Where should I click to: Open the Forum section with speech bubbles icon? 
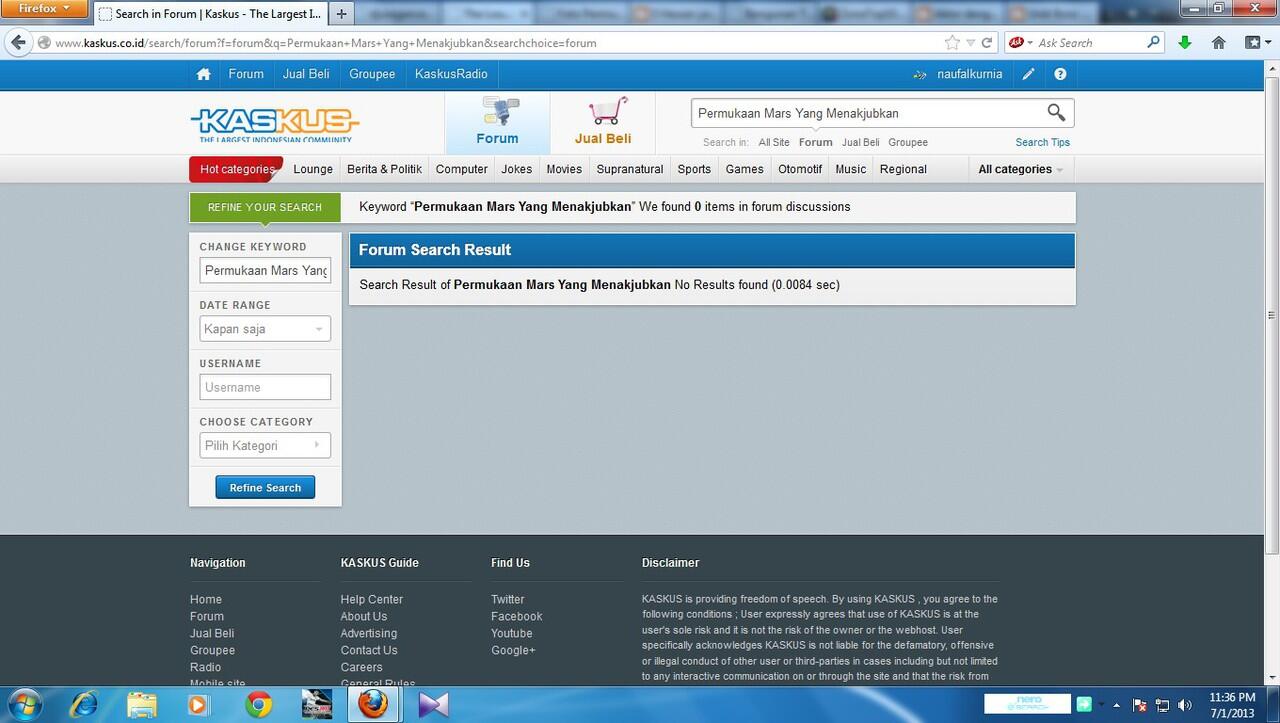(497, 122)
